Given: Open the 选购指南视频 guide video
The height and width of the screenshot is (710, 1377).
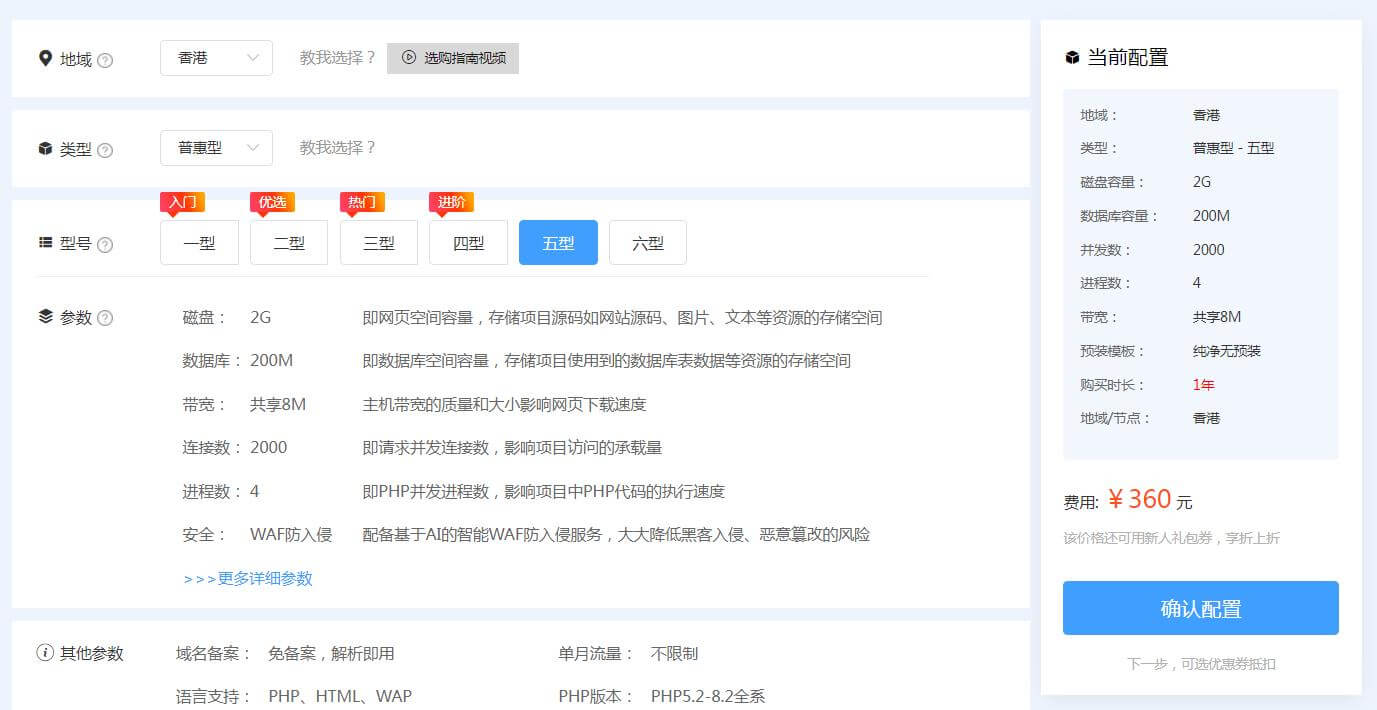Looking at the screenshot, I should (x=453, y=58).
